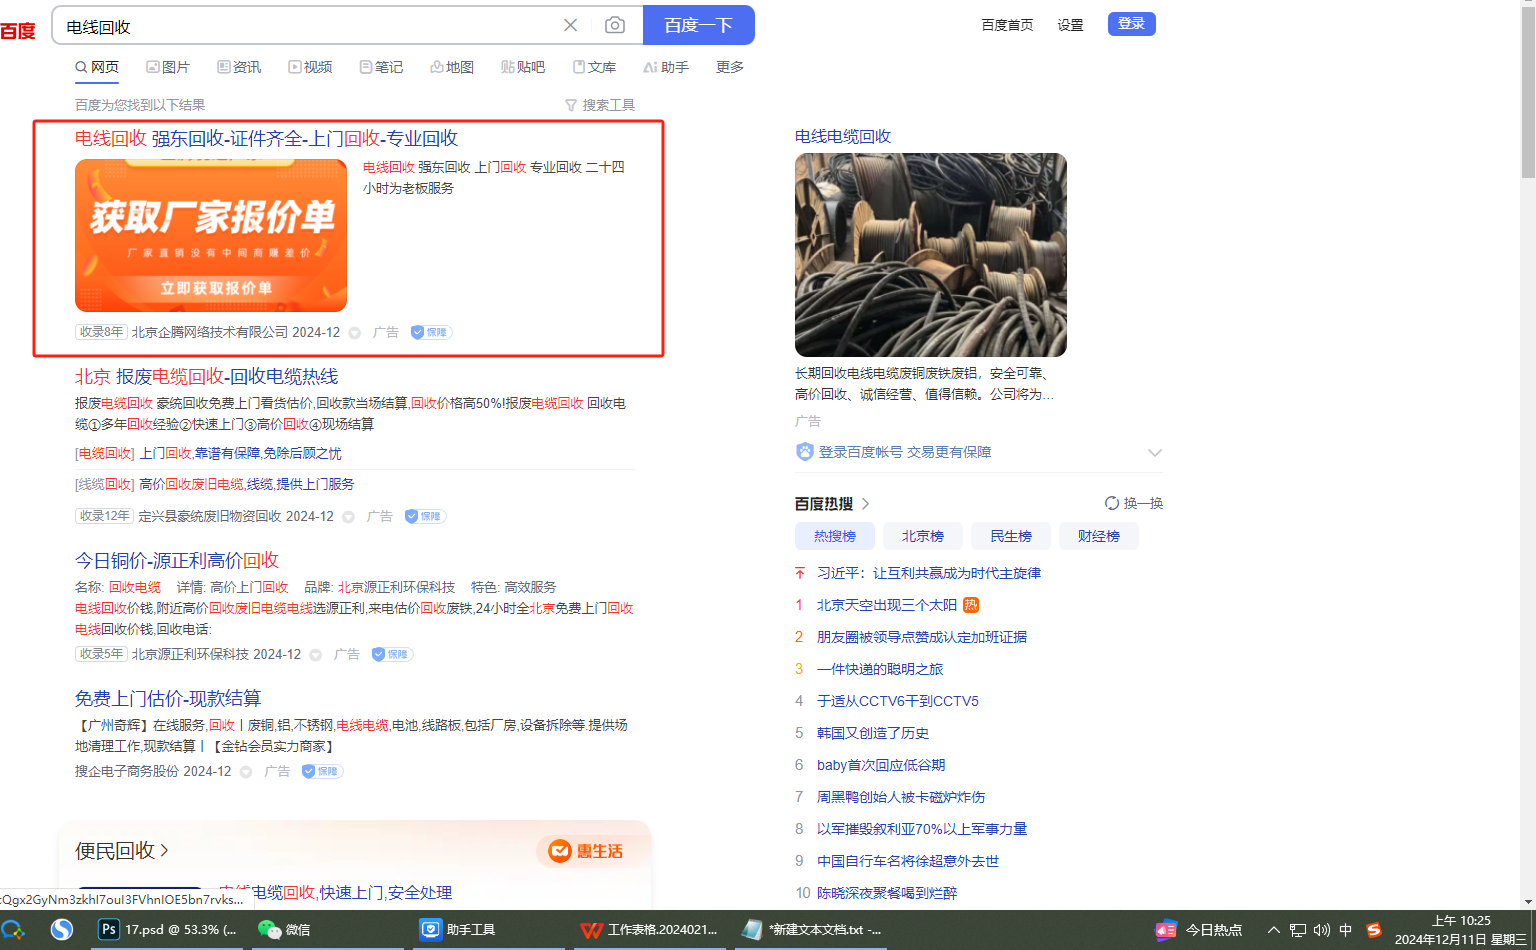Switch to the 贴吧 search tab

523,67
